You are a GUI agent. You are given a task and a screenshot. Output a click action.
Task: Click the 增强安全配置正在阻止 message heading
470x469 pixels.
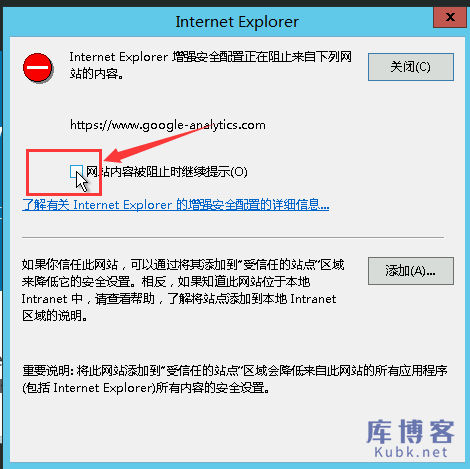(210, 57)
